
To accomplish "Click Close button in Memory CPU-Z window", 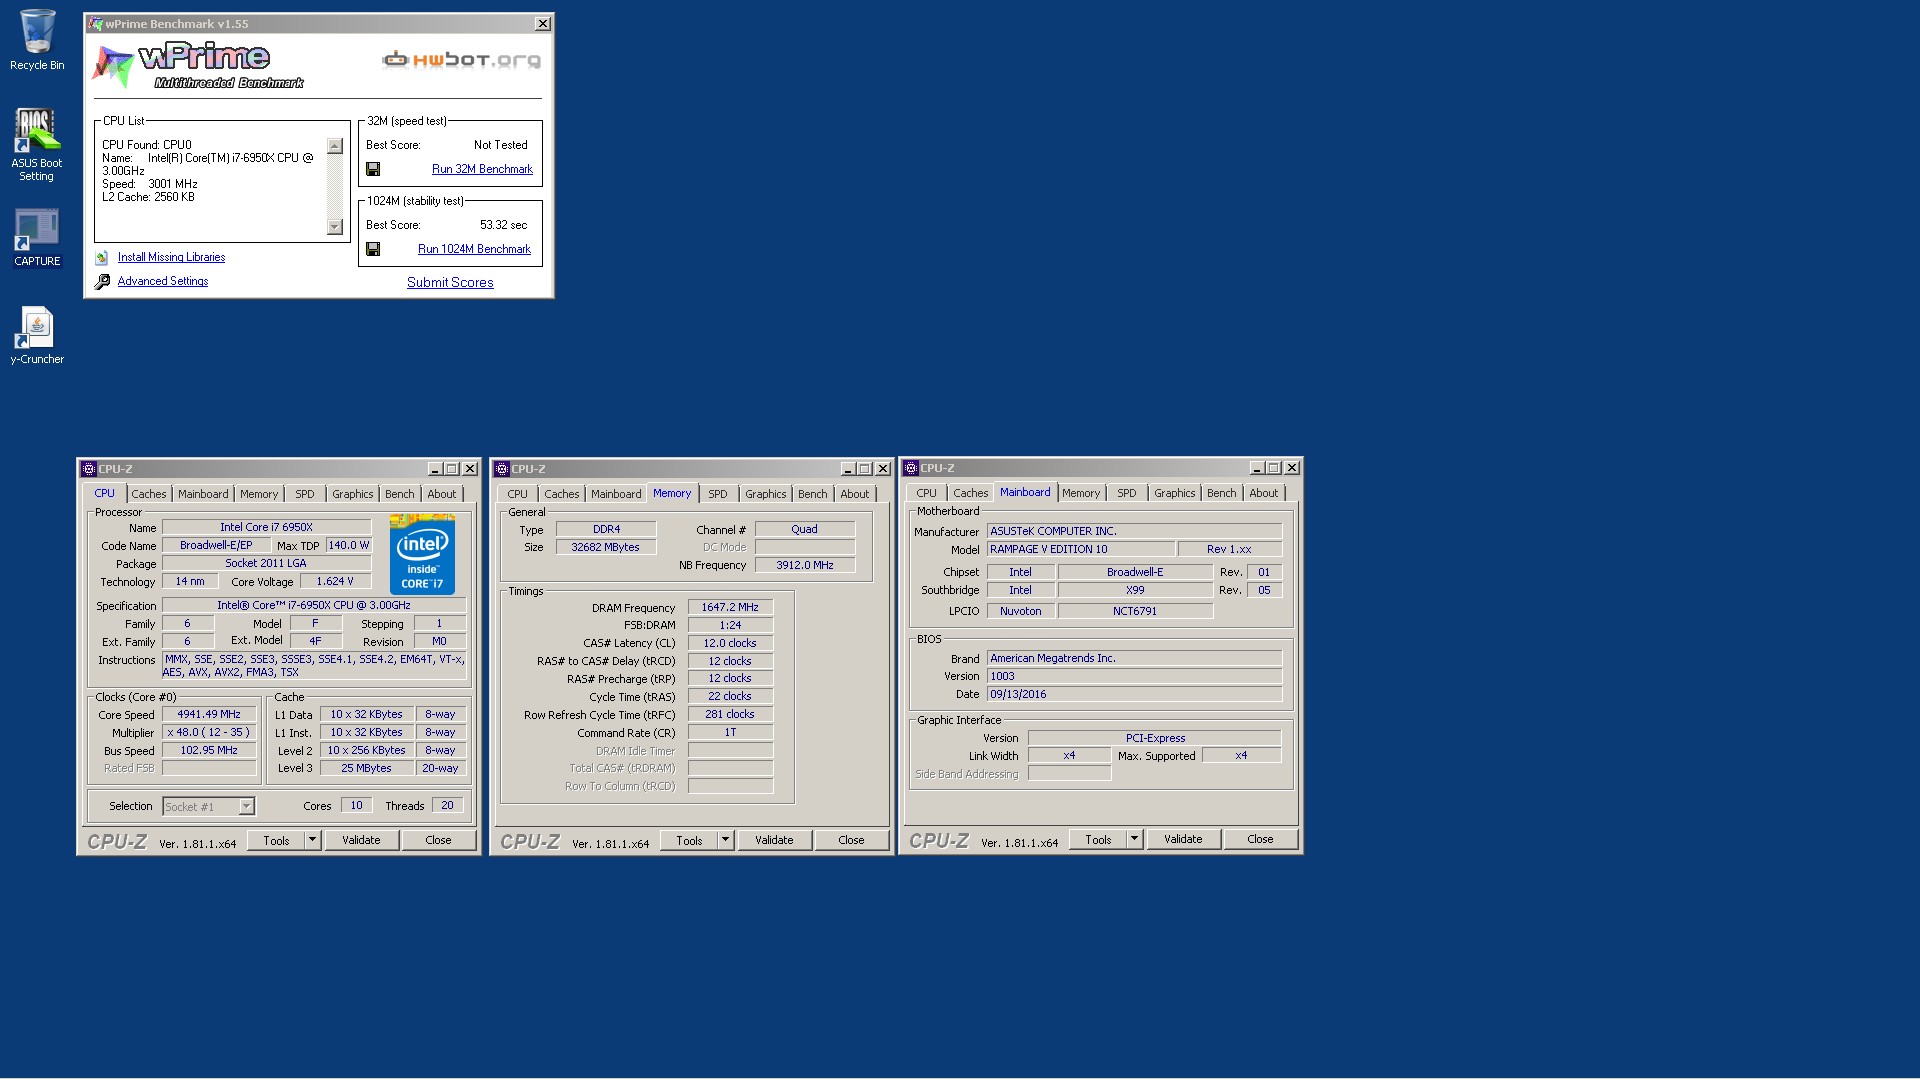I will click(x=852, y=840).
